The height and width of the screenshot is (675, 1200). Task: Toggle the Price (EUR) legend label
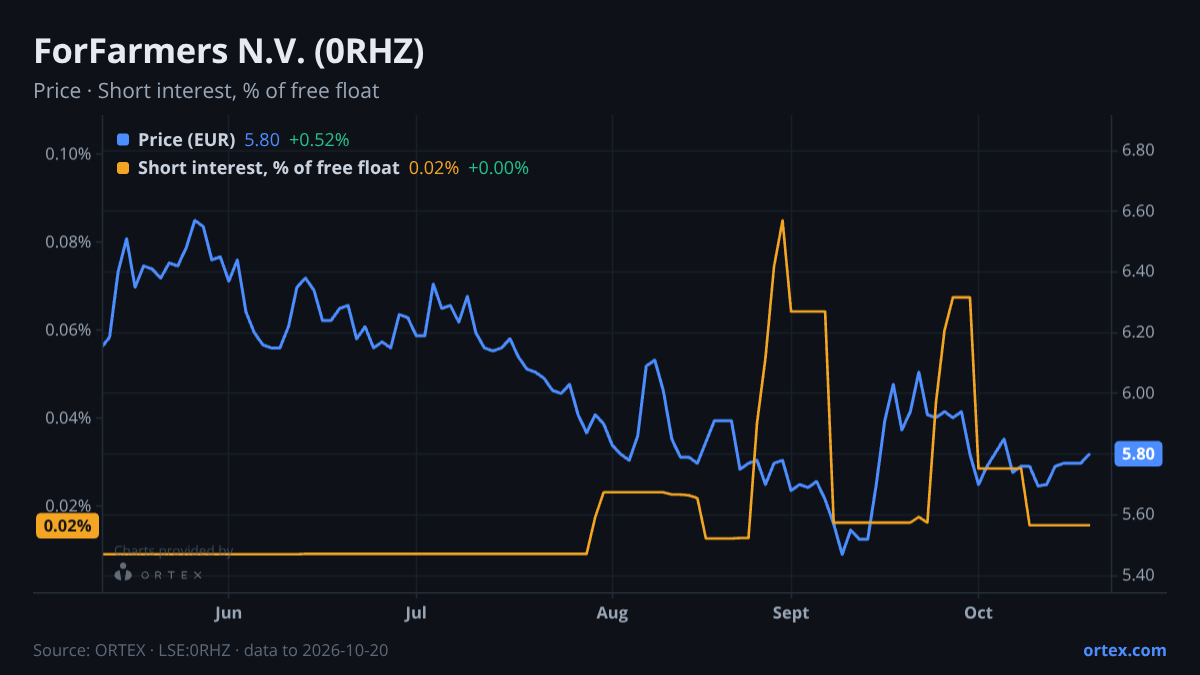click(x=187, y=140)
